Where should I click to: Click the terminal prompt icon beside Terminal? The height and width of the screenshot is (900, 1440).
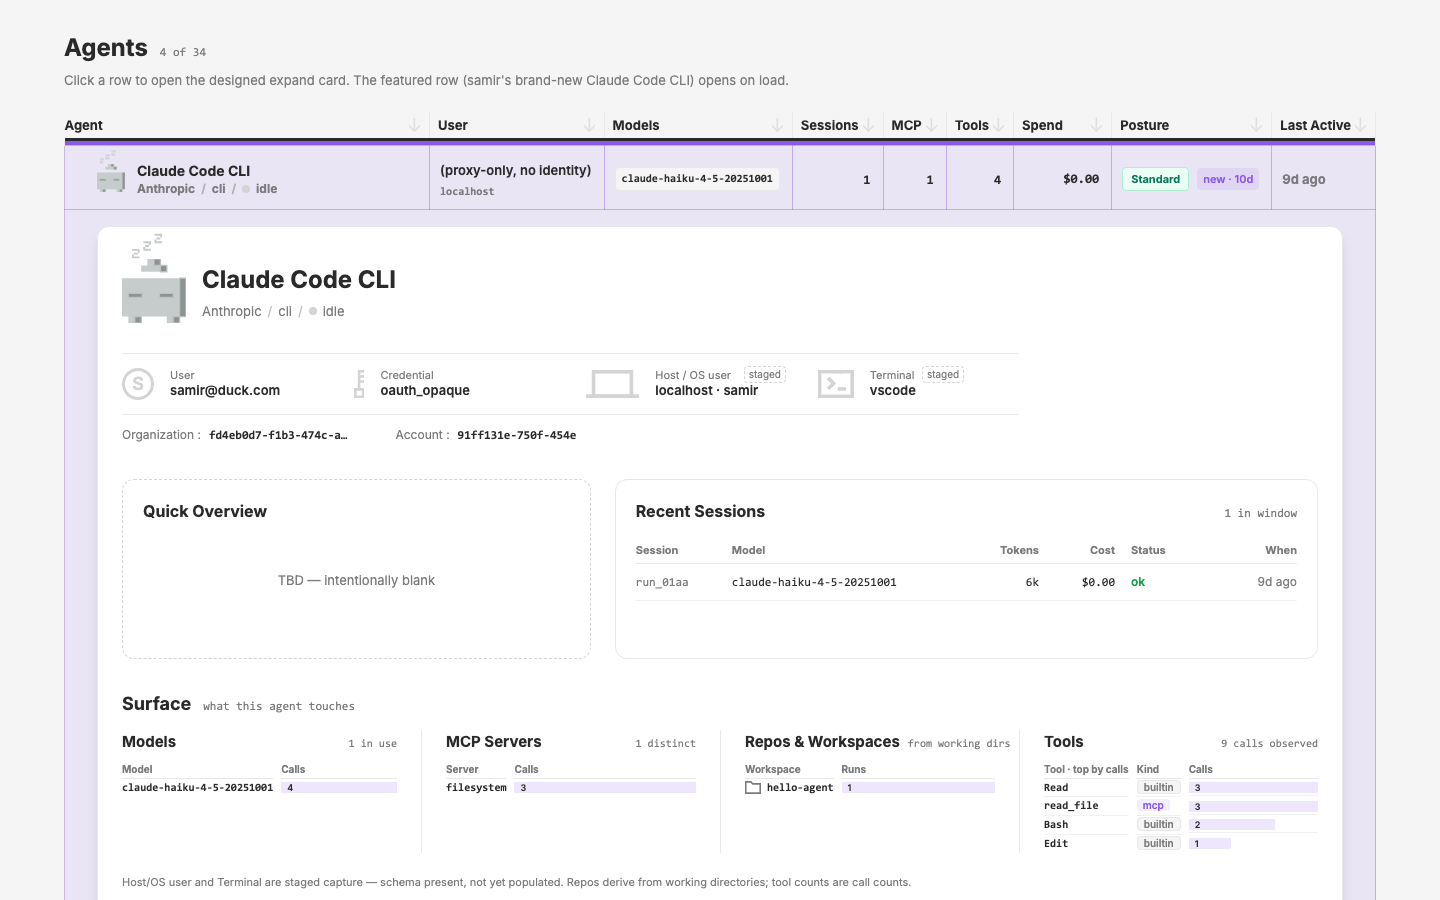tap(836, 384)
